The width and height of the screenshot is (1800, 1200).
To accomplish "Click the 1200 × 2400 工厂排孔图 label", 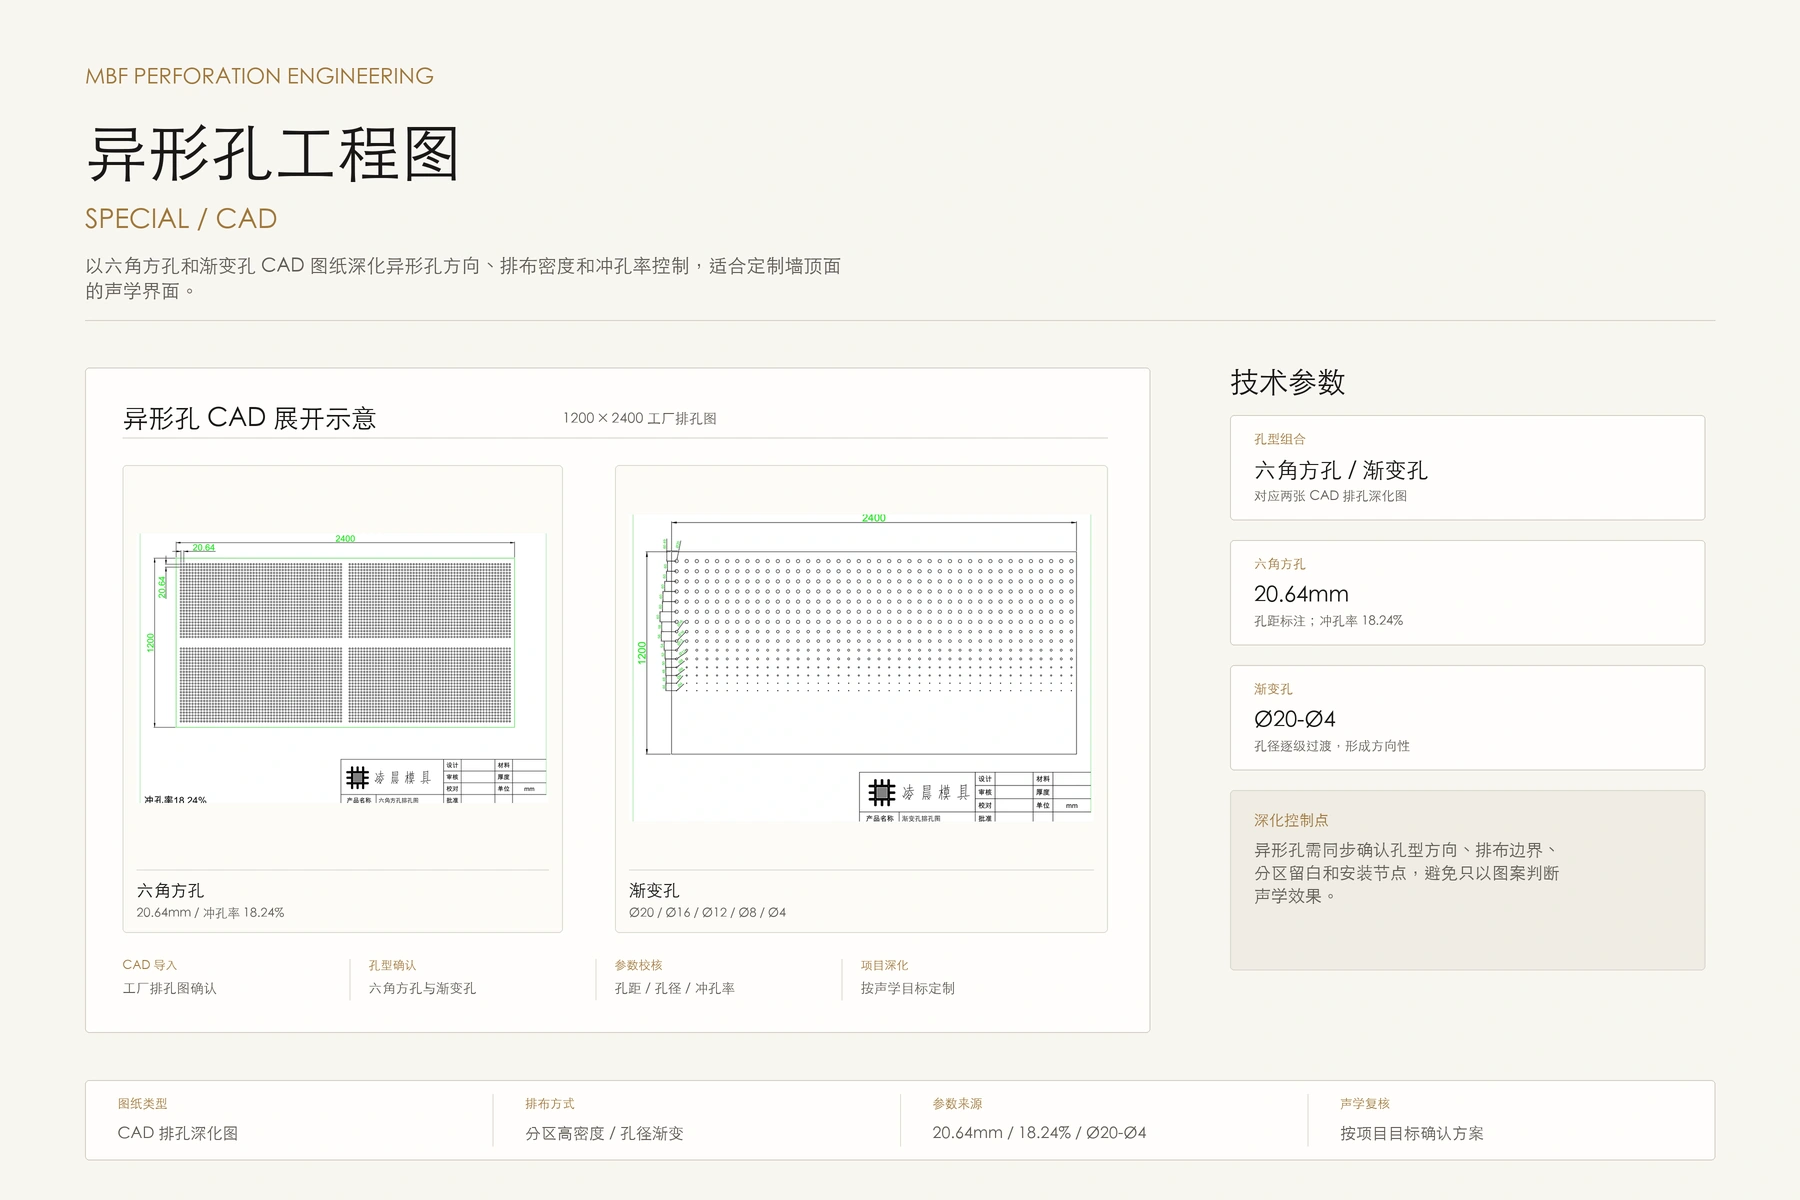I will click(639, 419).
